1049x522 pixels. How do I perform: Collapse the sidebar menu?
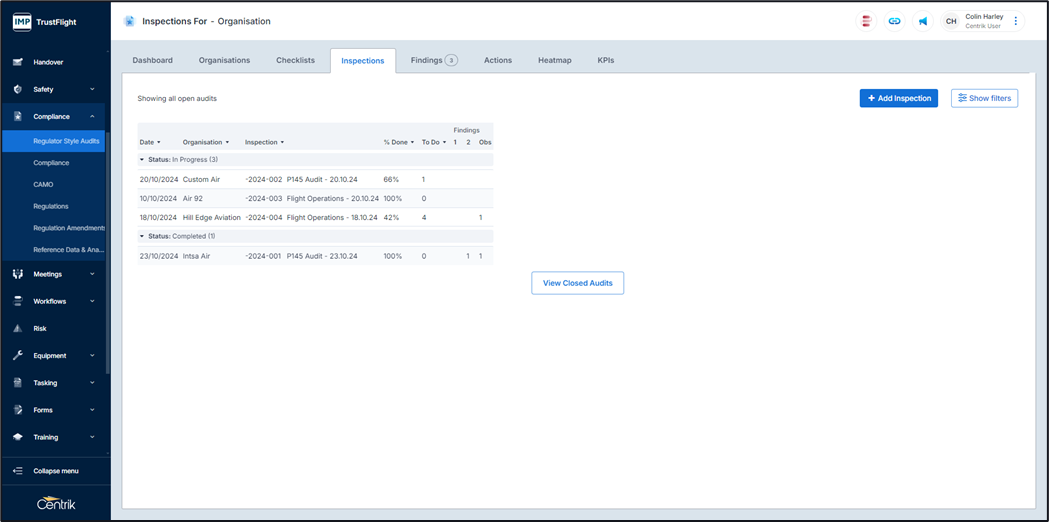tap(55, 471)
